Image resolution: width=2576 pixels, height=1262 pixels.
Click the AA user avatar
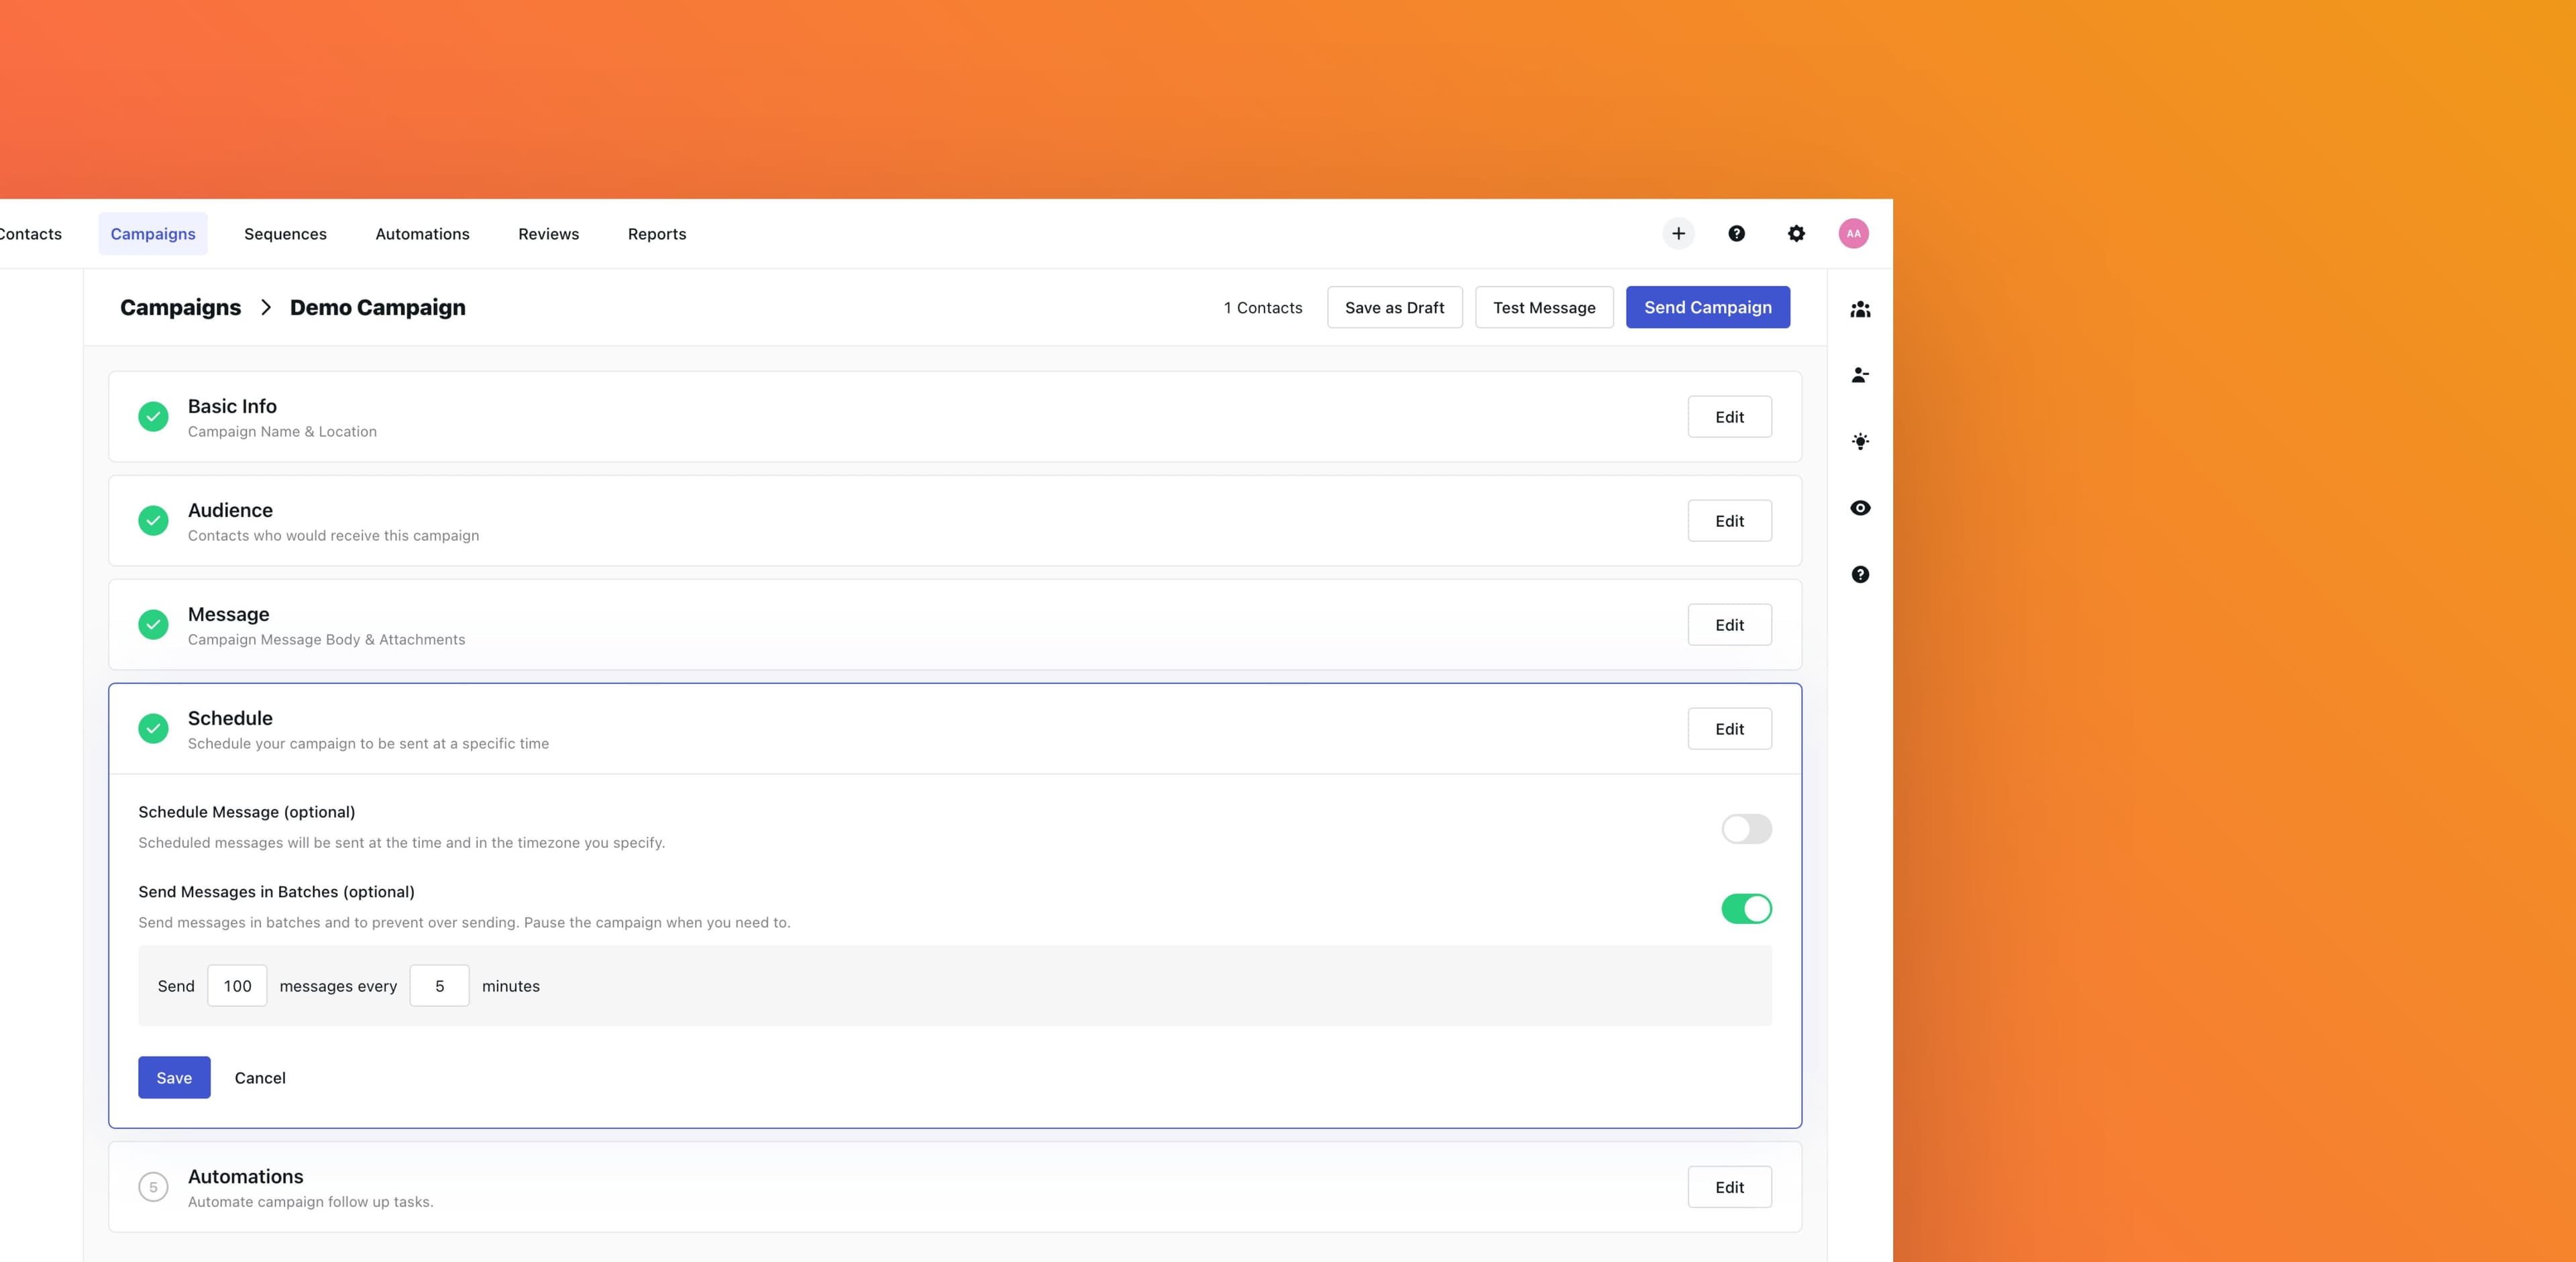1853,234
